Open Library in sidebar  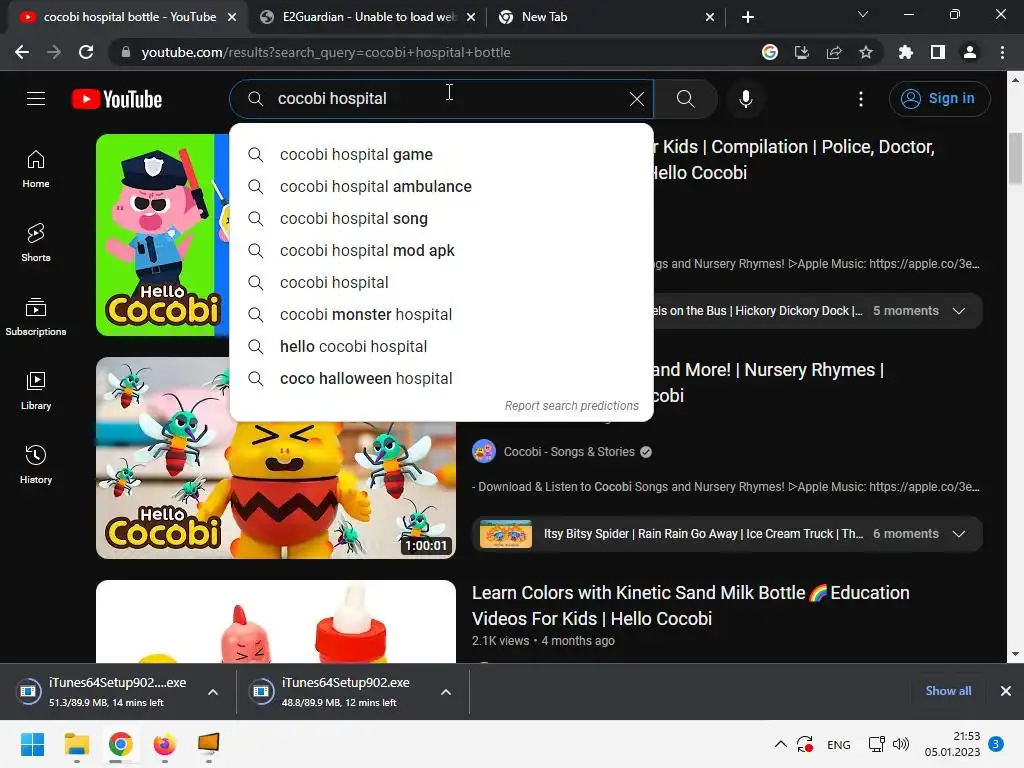click(36, 391)
